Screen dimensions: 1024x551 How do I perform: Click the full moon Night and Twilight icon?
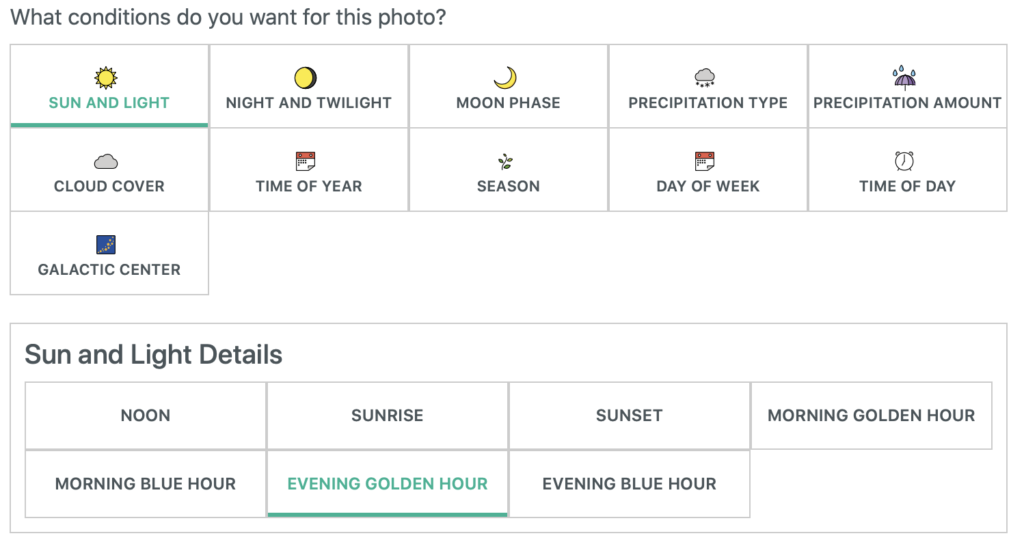click(x=305, y=78)
